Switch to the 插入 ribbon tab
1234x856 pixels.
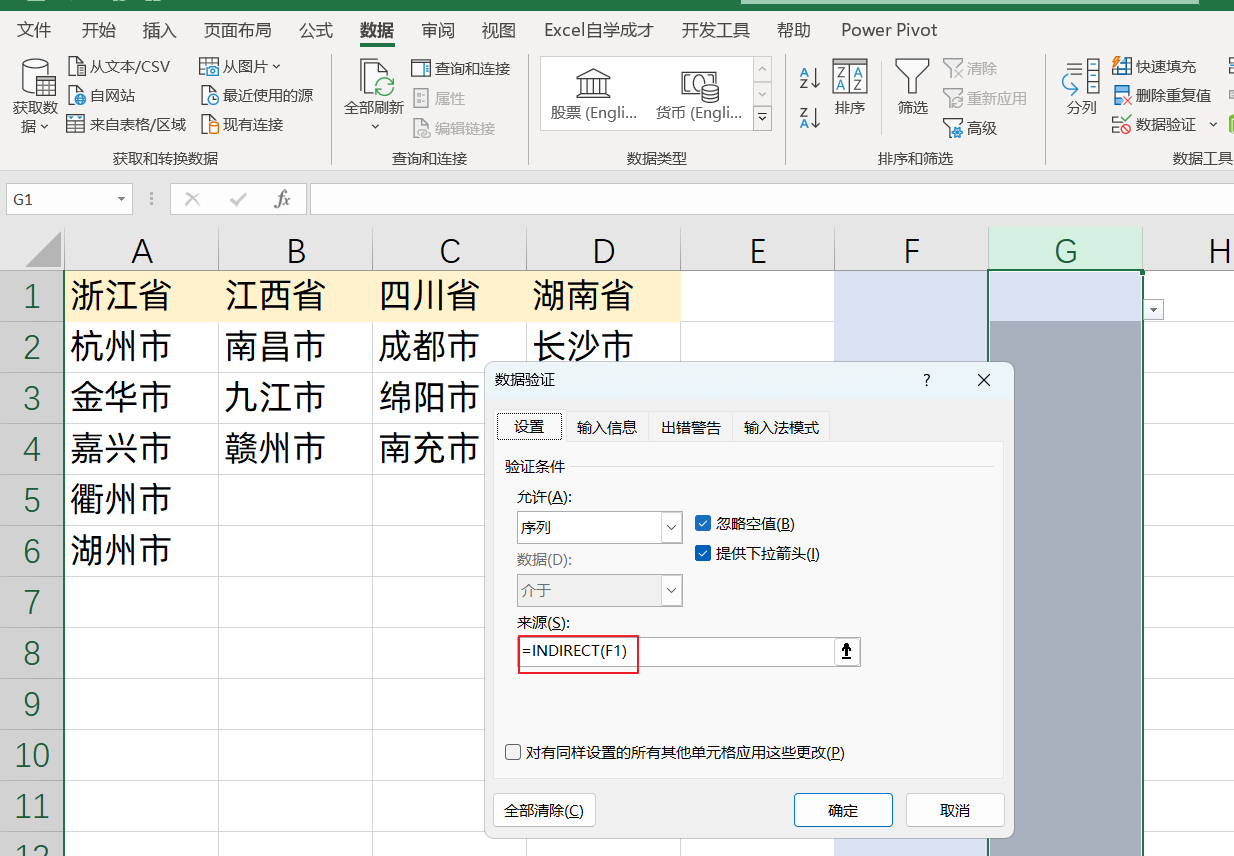159,30
